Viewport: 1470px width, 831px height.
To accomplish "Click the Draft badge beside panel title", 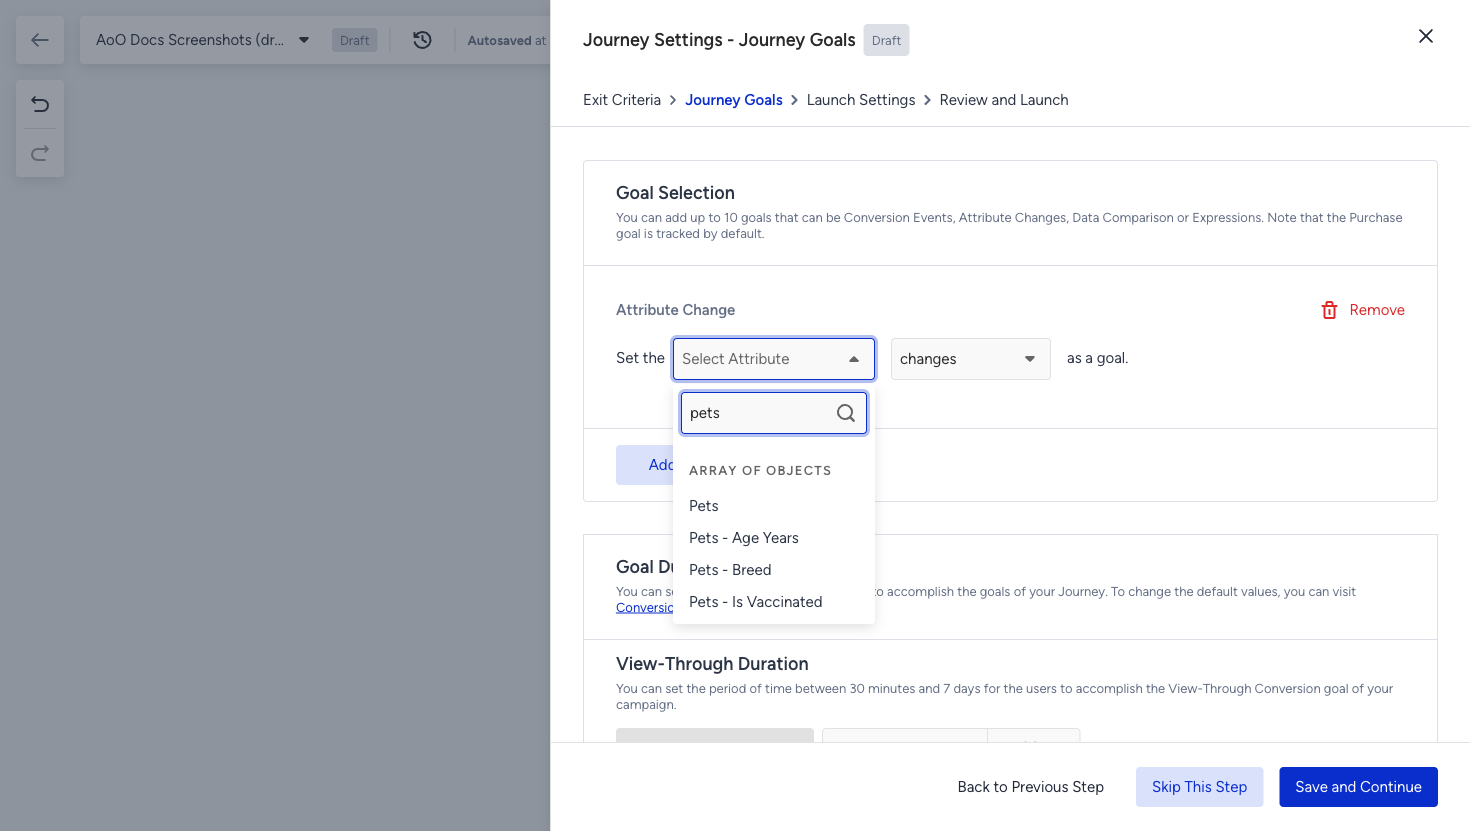I will click(x=886, y=40).
